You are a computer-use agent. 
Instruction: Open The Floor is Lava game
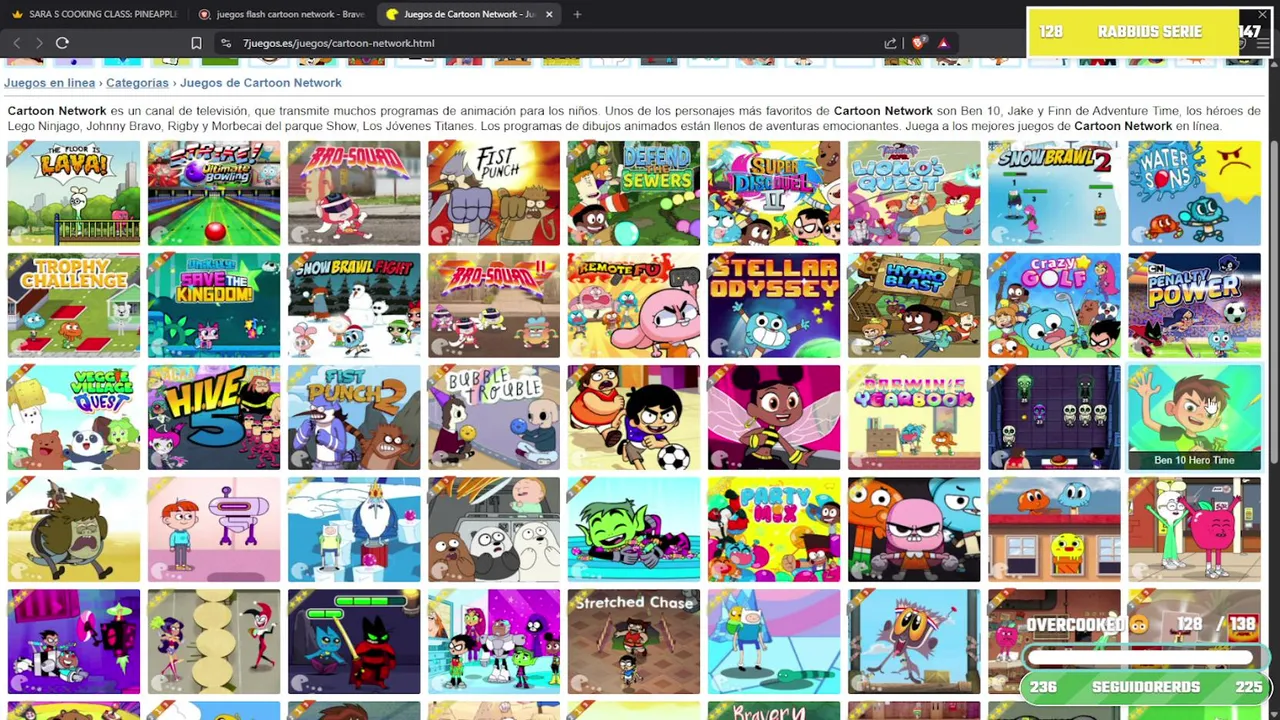[74, 193]
